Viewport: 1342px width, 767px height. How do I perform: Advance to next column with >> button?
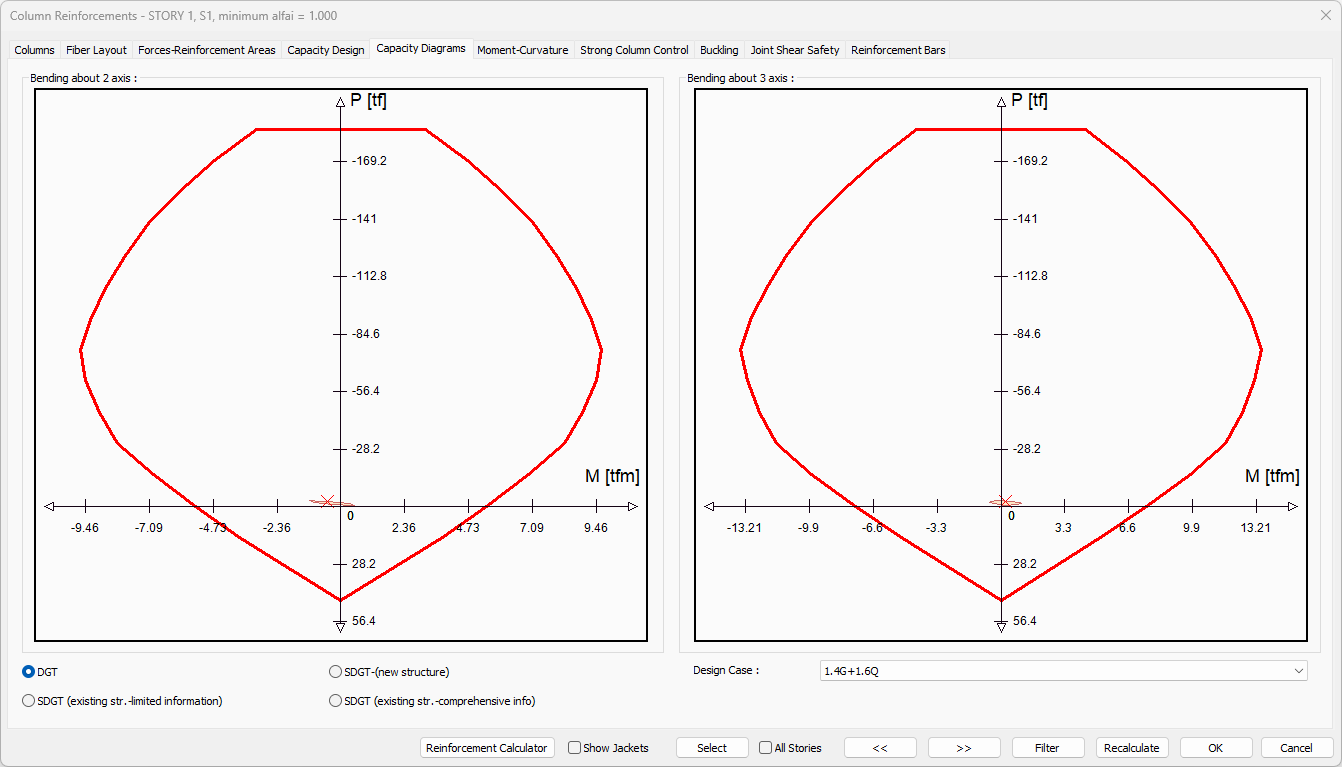964,748
